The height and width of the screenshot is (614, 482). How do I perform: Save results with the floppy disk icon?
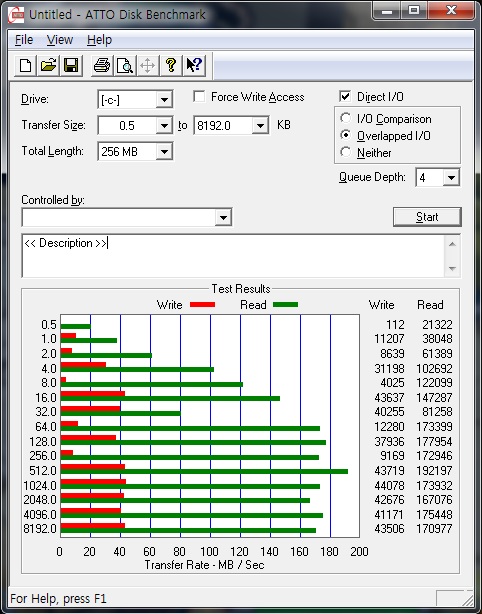tap(71, 65)
